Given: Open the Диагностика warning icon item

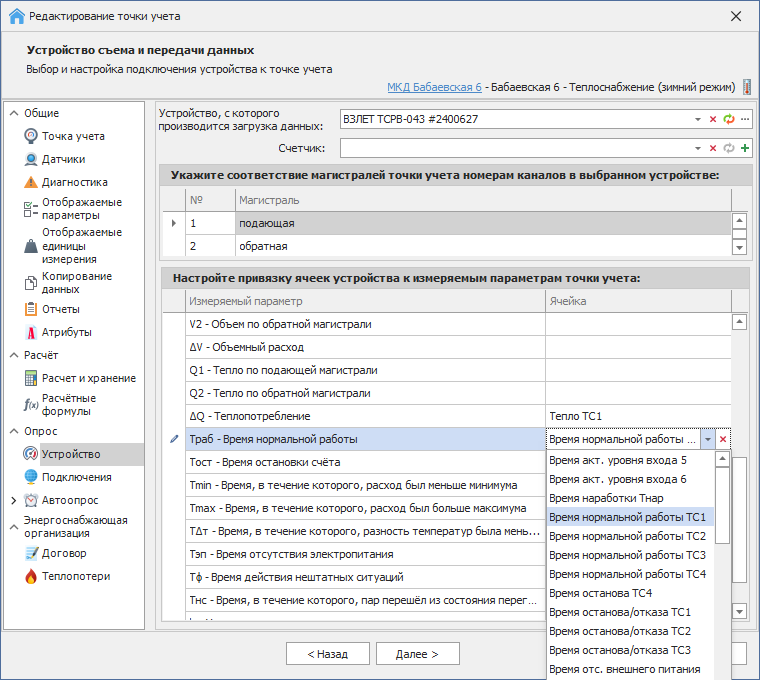Looking at the screenshot, I should (x=31, y=182).
